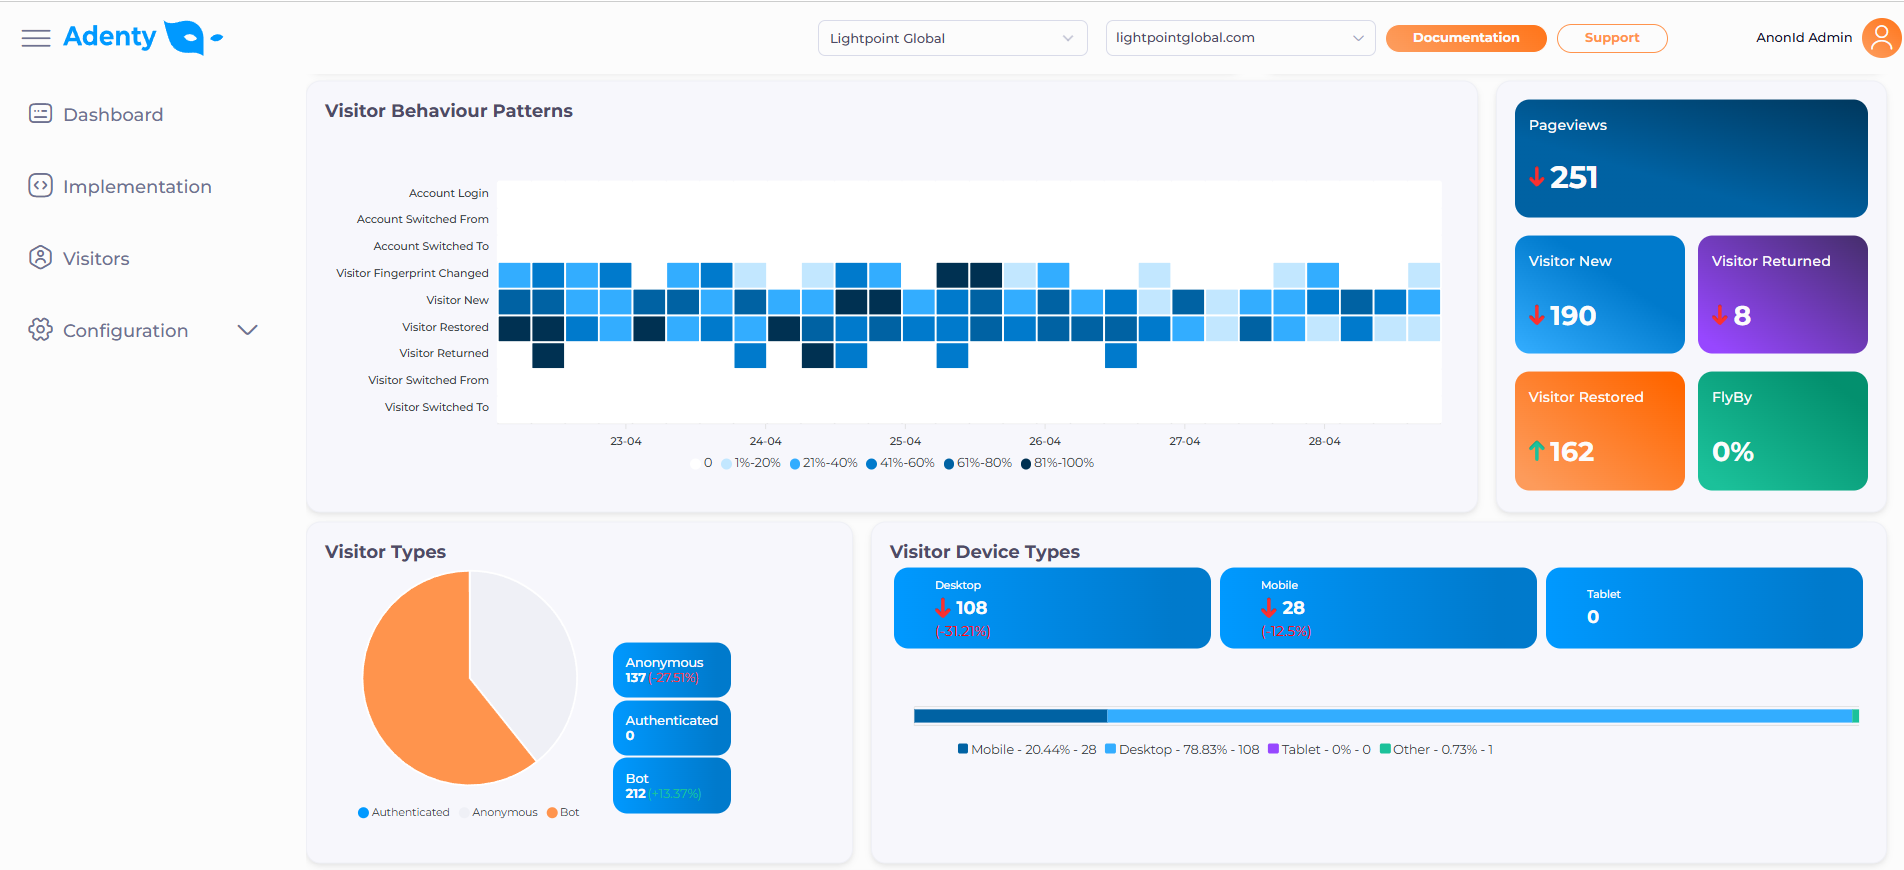Toggle Anonymous in pie chart legend
Viewport: 1904px width, 870px height.
point(498,812)
